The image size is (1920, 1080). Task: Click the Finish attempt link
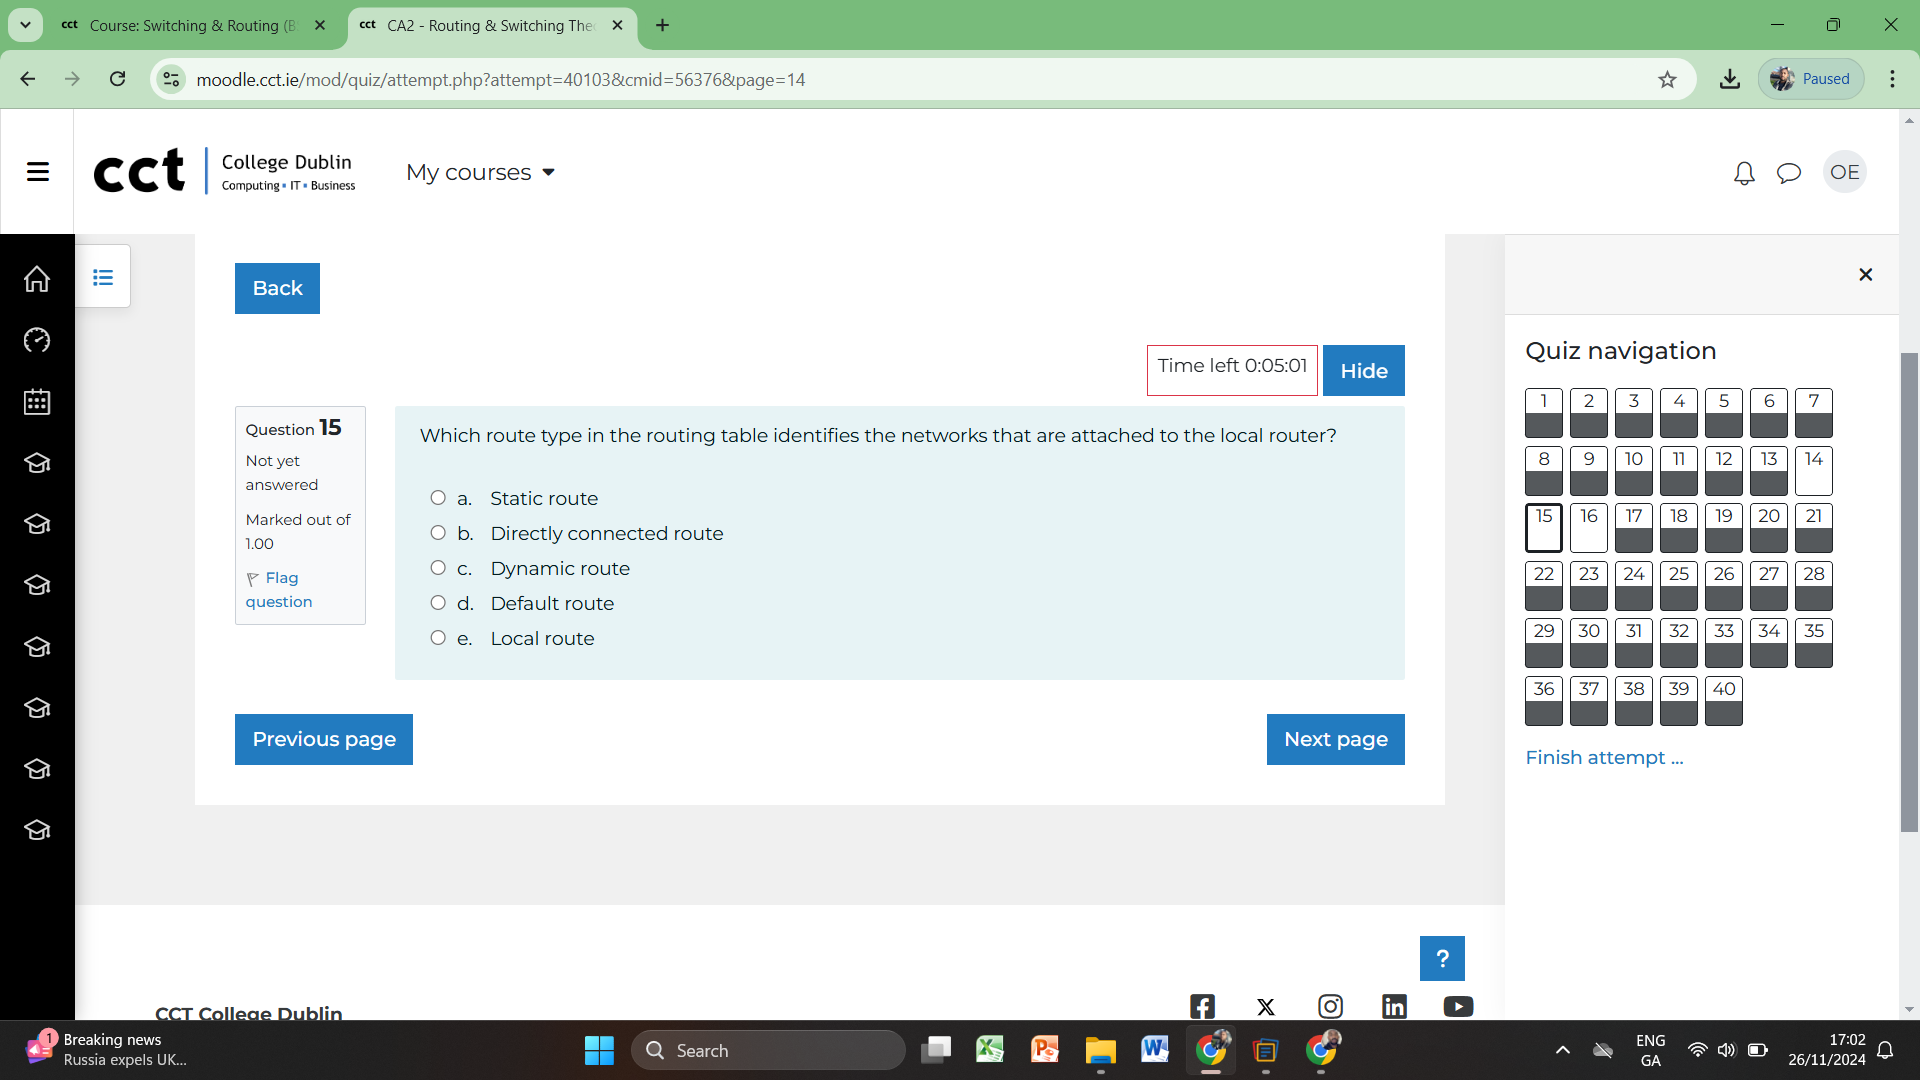[x=1604, y=757]
